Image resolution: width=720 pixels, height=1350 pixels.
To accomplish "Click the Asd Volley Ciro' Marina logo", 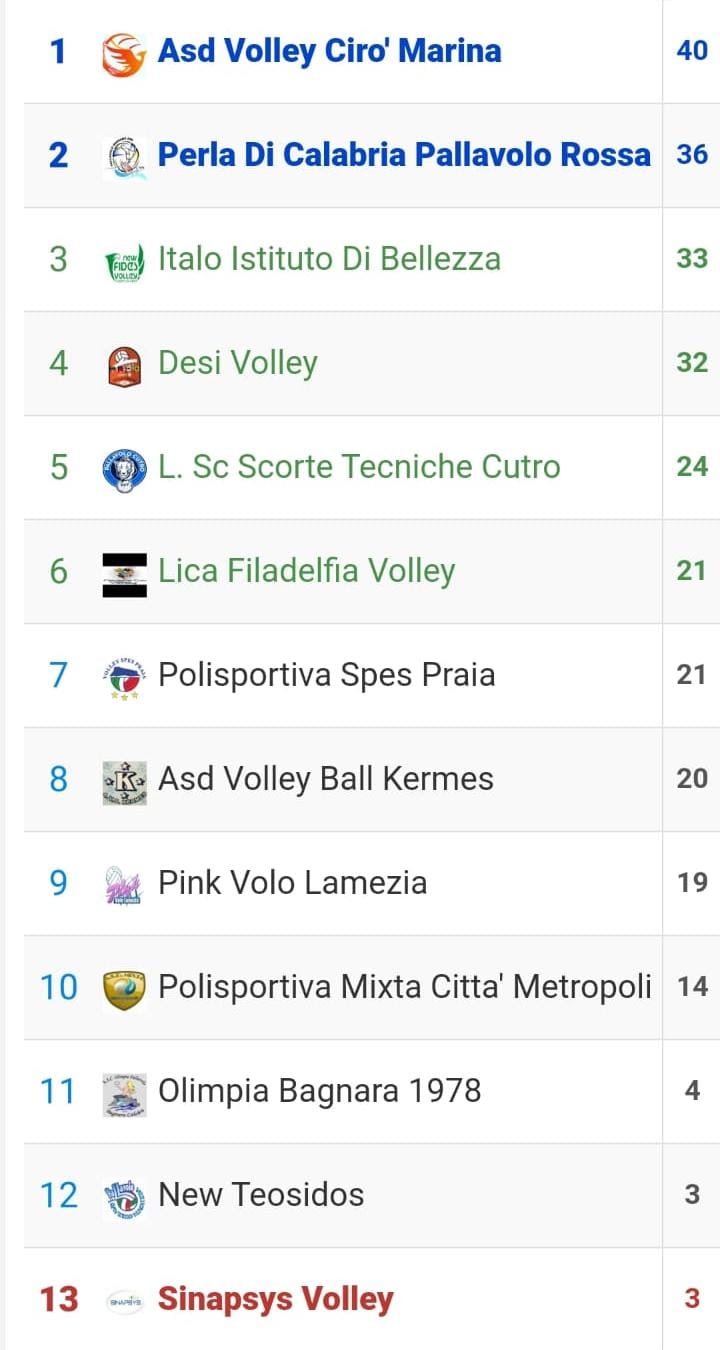I will (x=124, y=52).
